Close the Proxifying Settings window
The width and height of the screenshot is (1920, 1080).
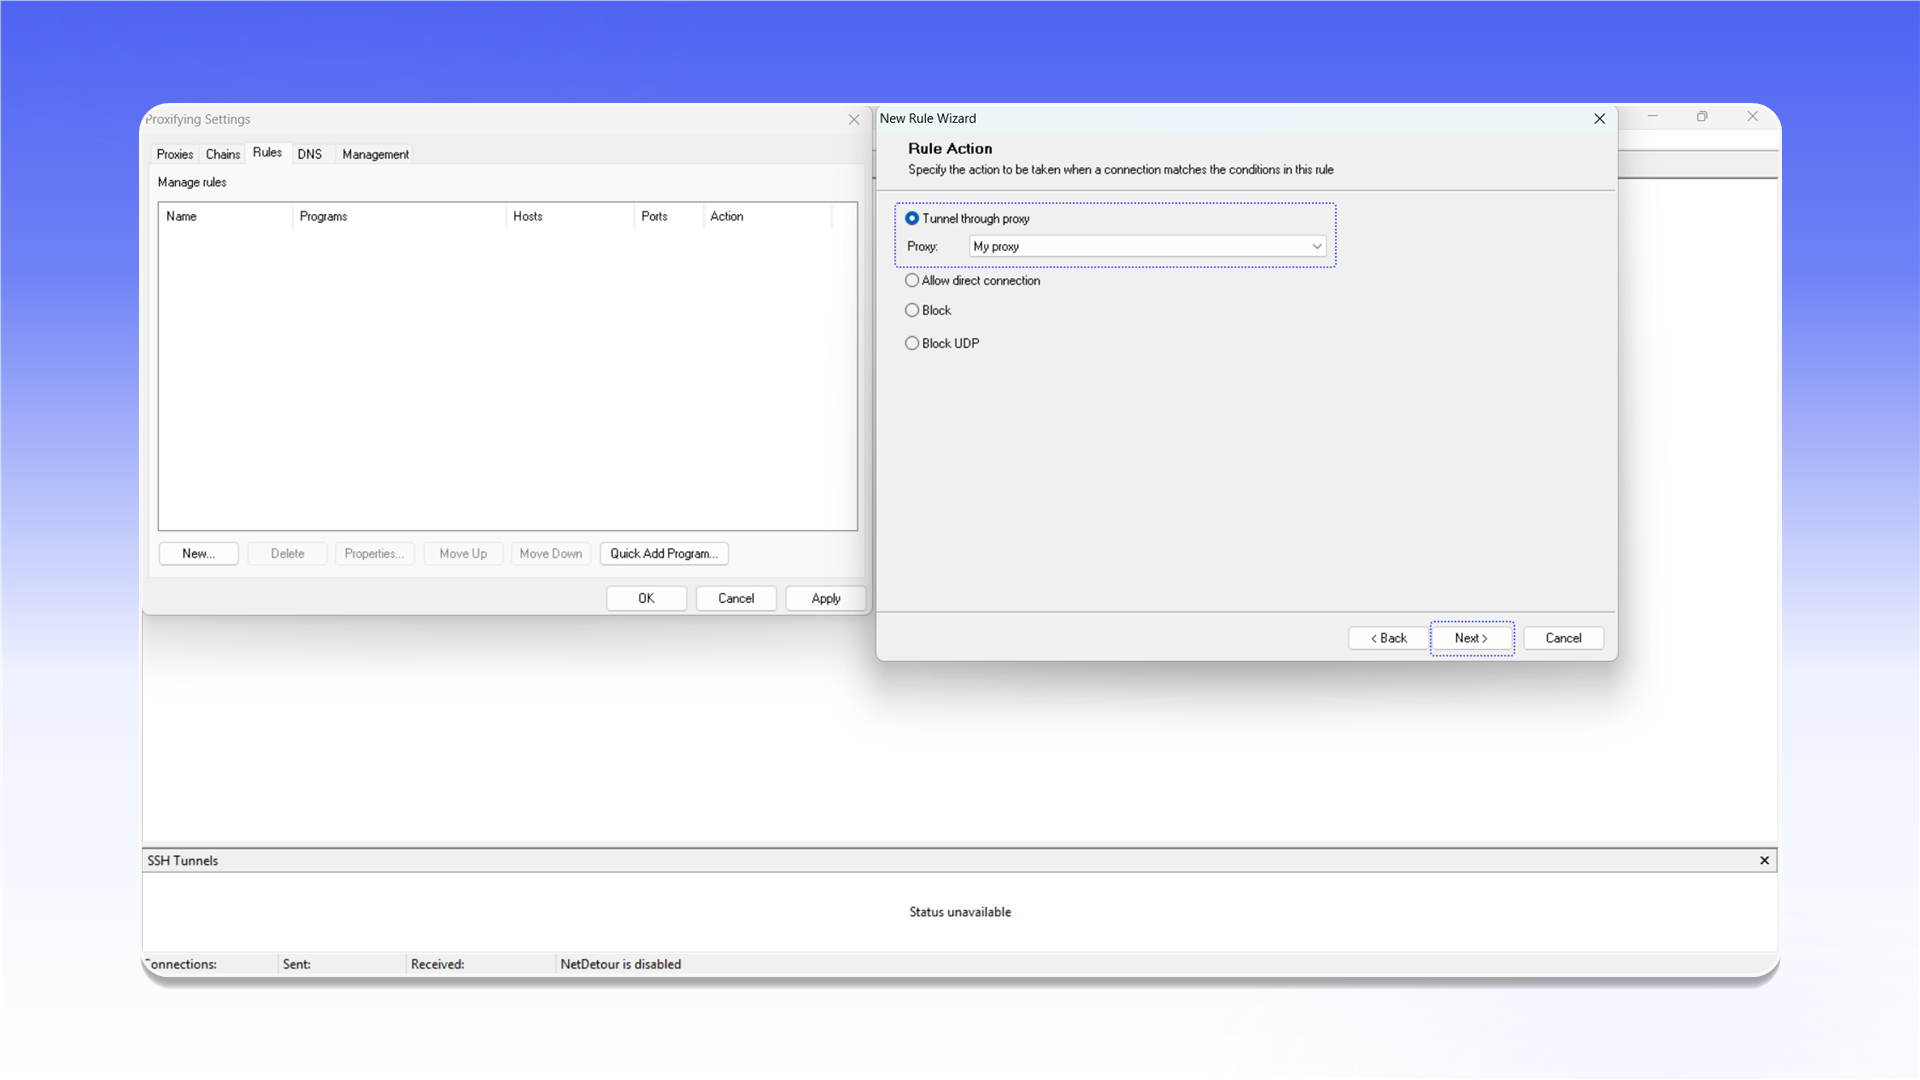[x=854, y=119]
